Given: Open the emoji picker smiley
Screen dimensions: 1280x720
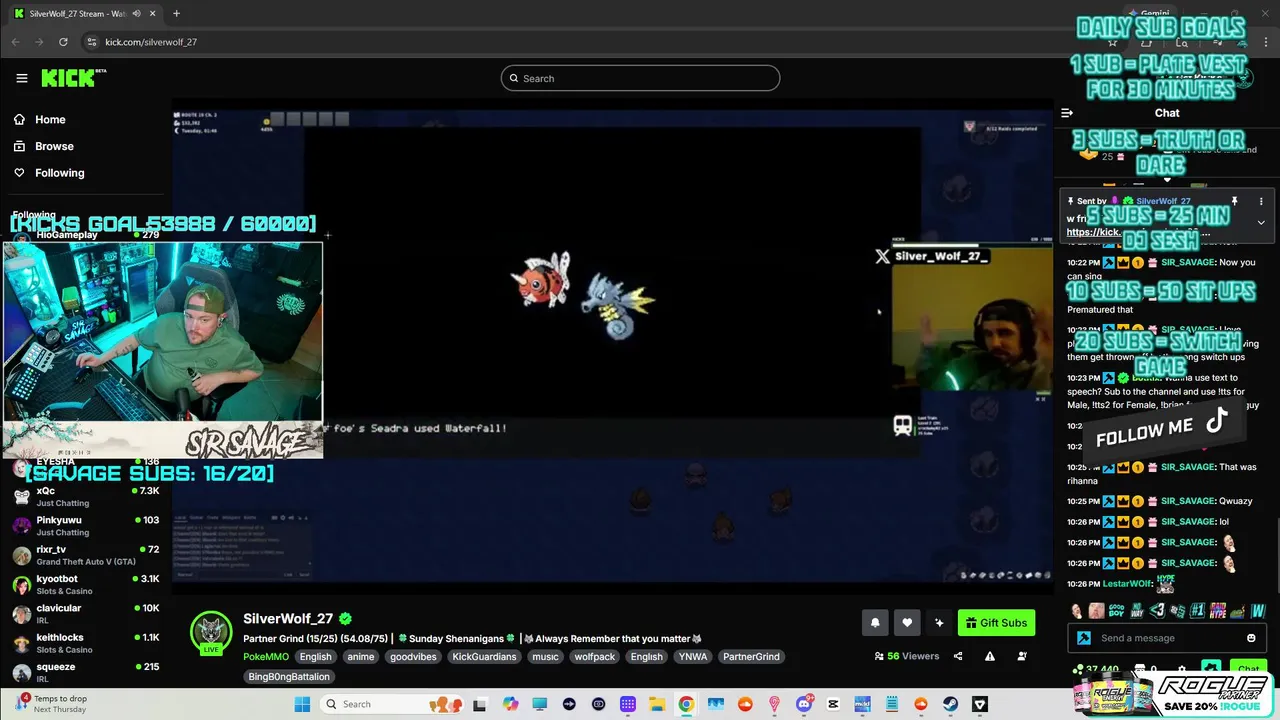Looking at the screenshot, I should [x=1251, y=638].
